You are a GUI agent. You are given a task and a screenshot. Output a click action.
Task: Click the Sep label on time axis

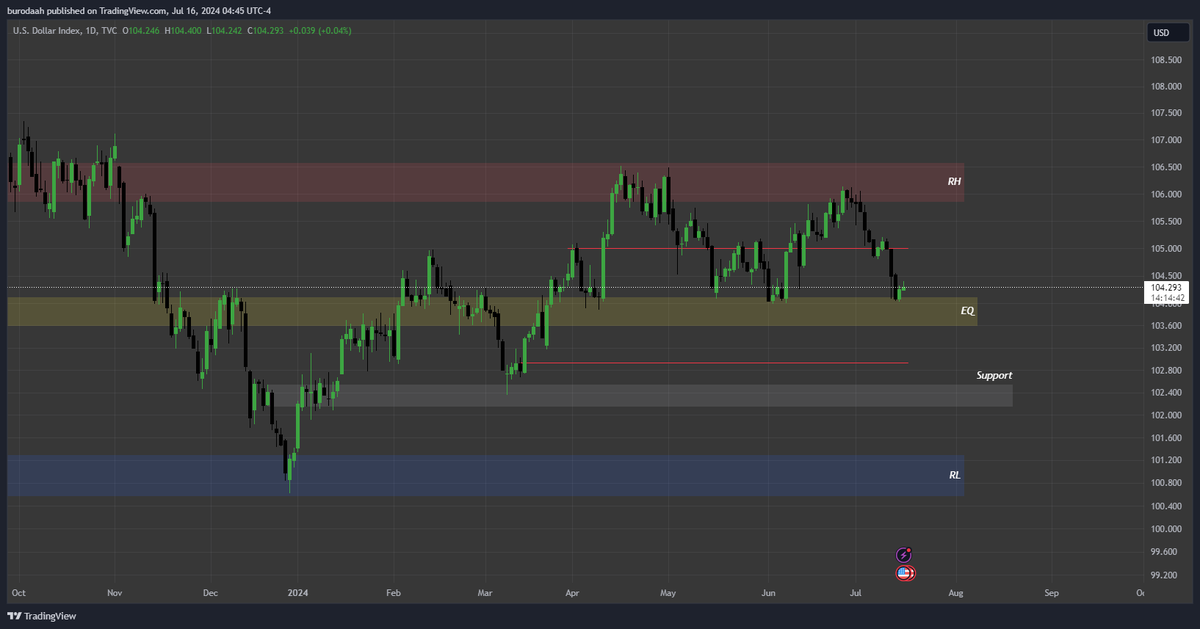tap(1051, 592)
